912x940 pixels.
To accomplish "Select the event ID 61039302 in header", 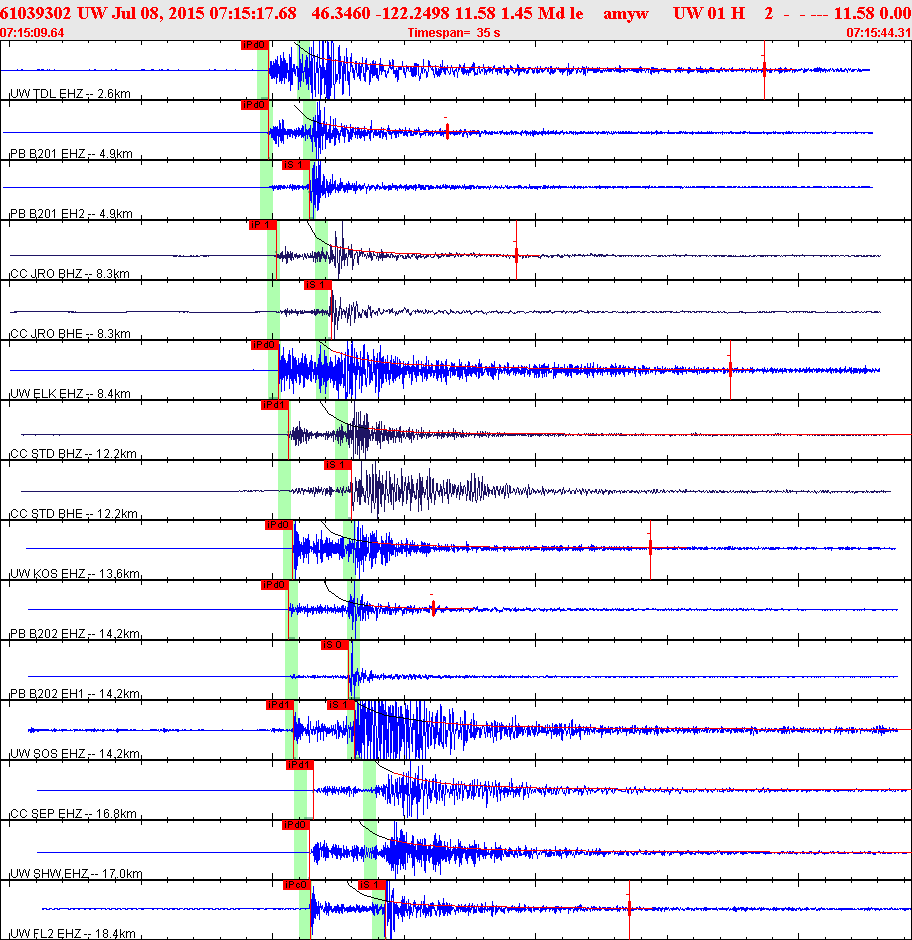I will (x=35, y=13).
